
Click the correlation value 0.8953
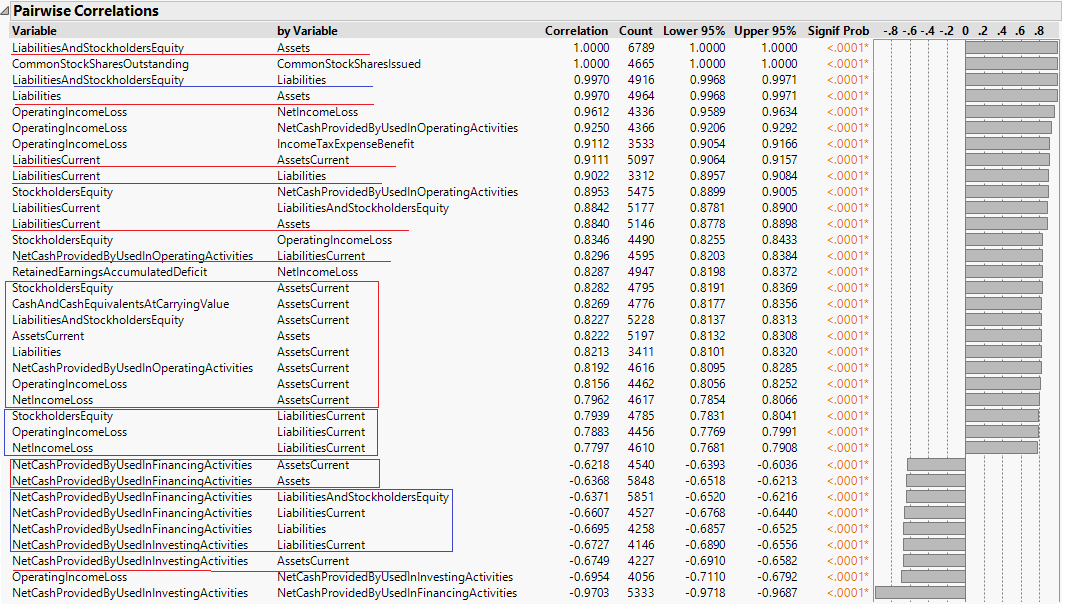click(591, 192)
